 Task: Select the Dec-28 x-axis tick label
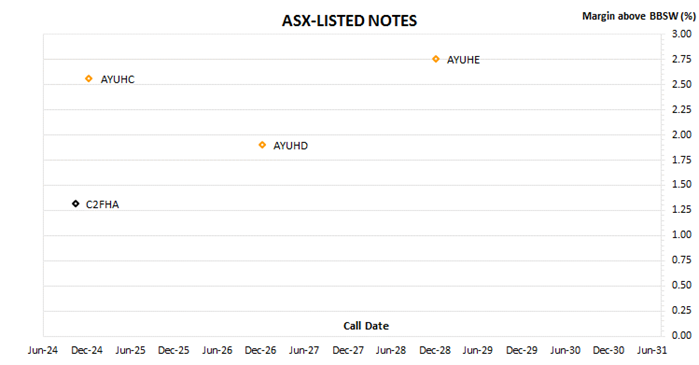click(x=435, y=350)
